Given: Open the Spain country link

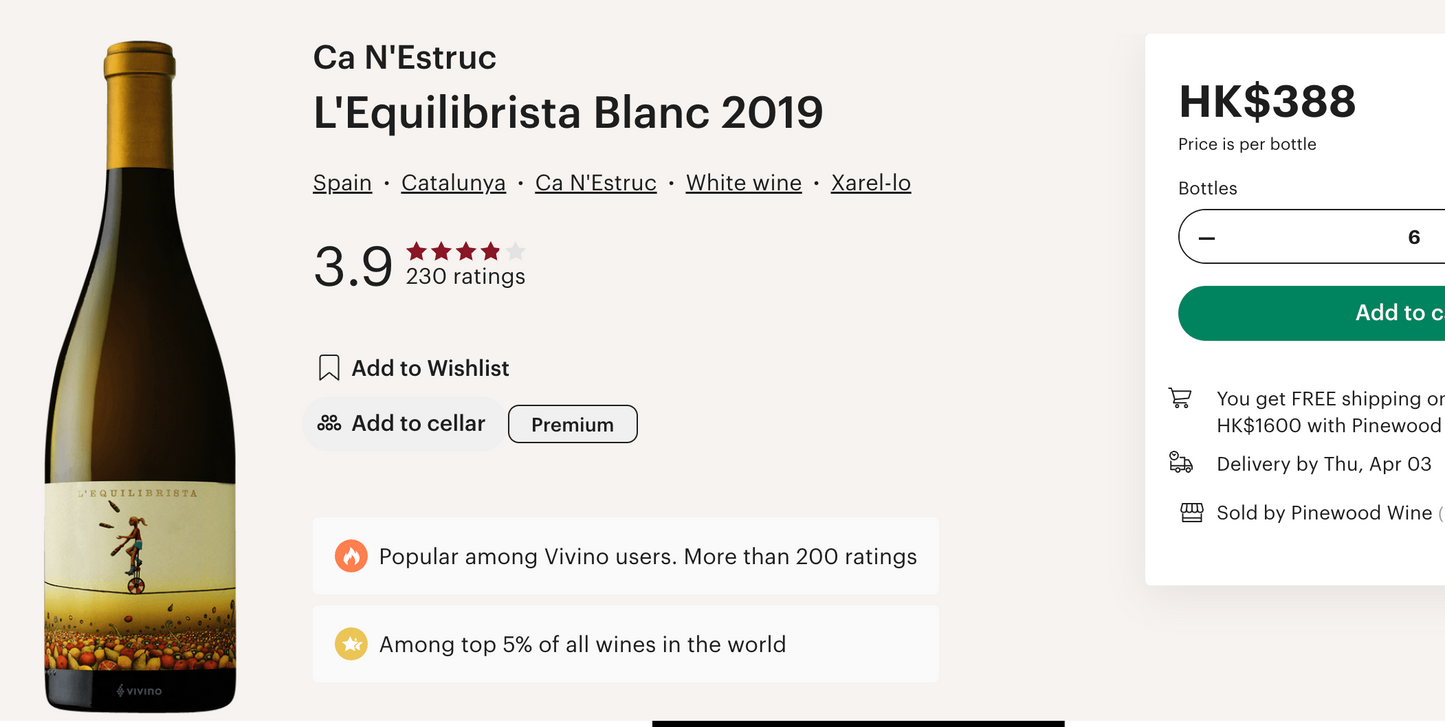Looking at the screenshot, I should (342, 183).
